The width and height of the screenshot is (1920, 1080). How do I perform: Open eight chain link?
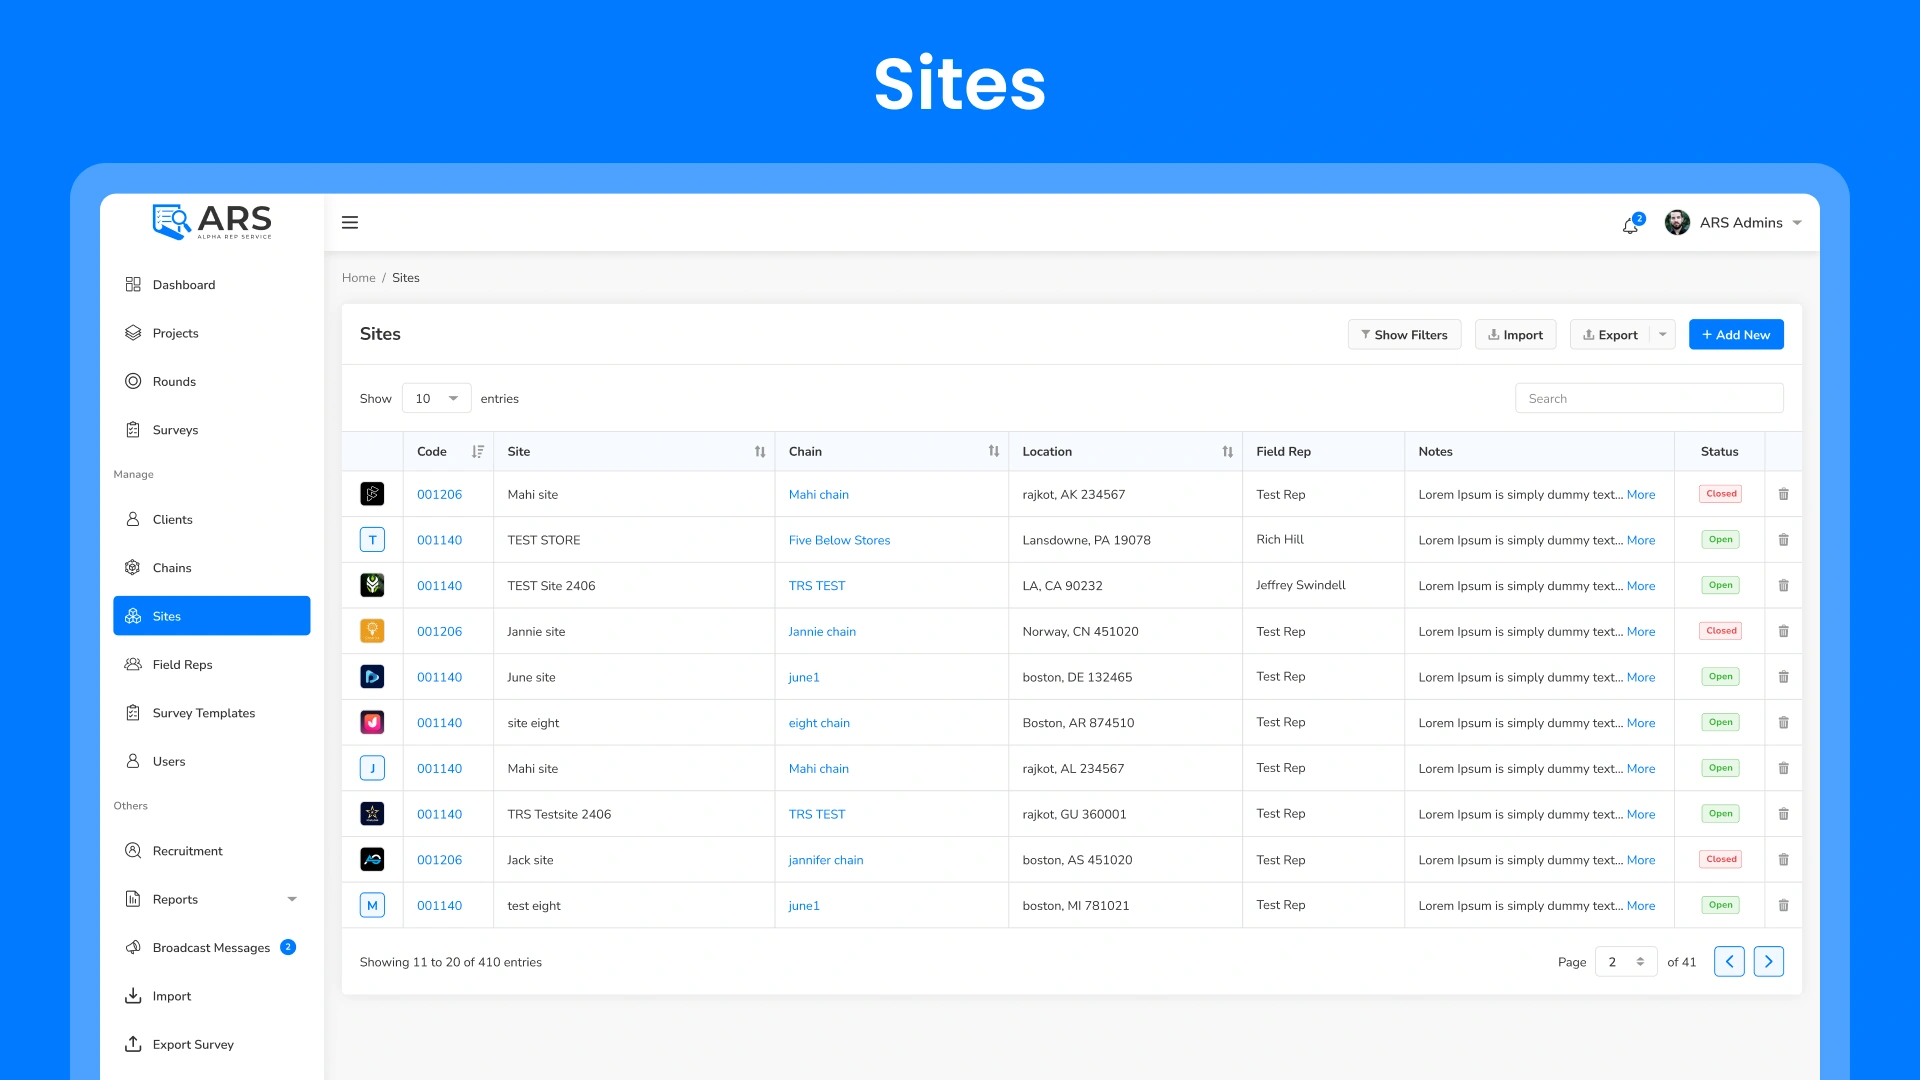pyautogui.click(x=819, y=723)
